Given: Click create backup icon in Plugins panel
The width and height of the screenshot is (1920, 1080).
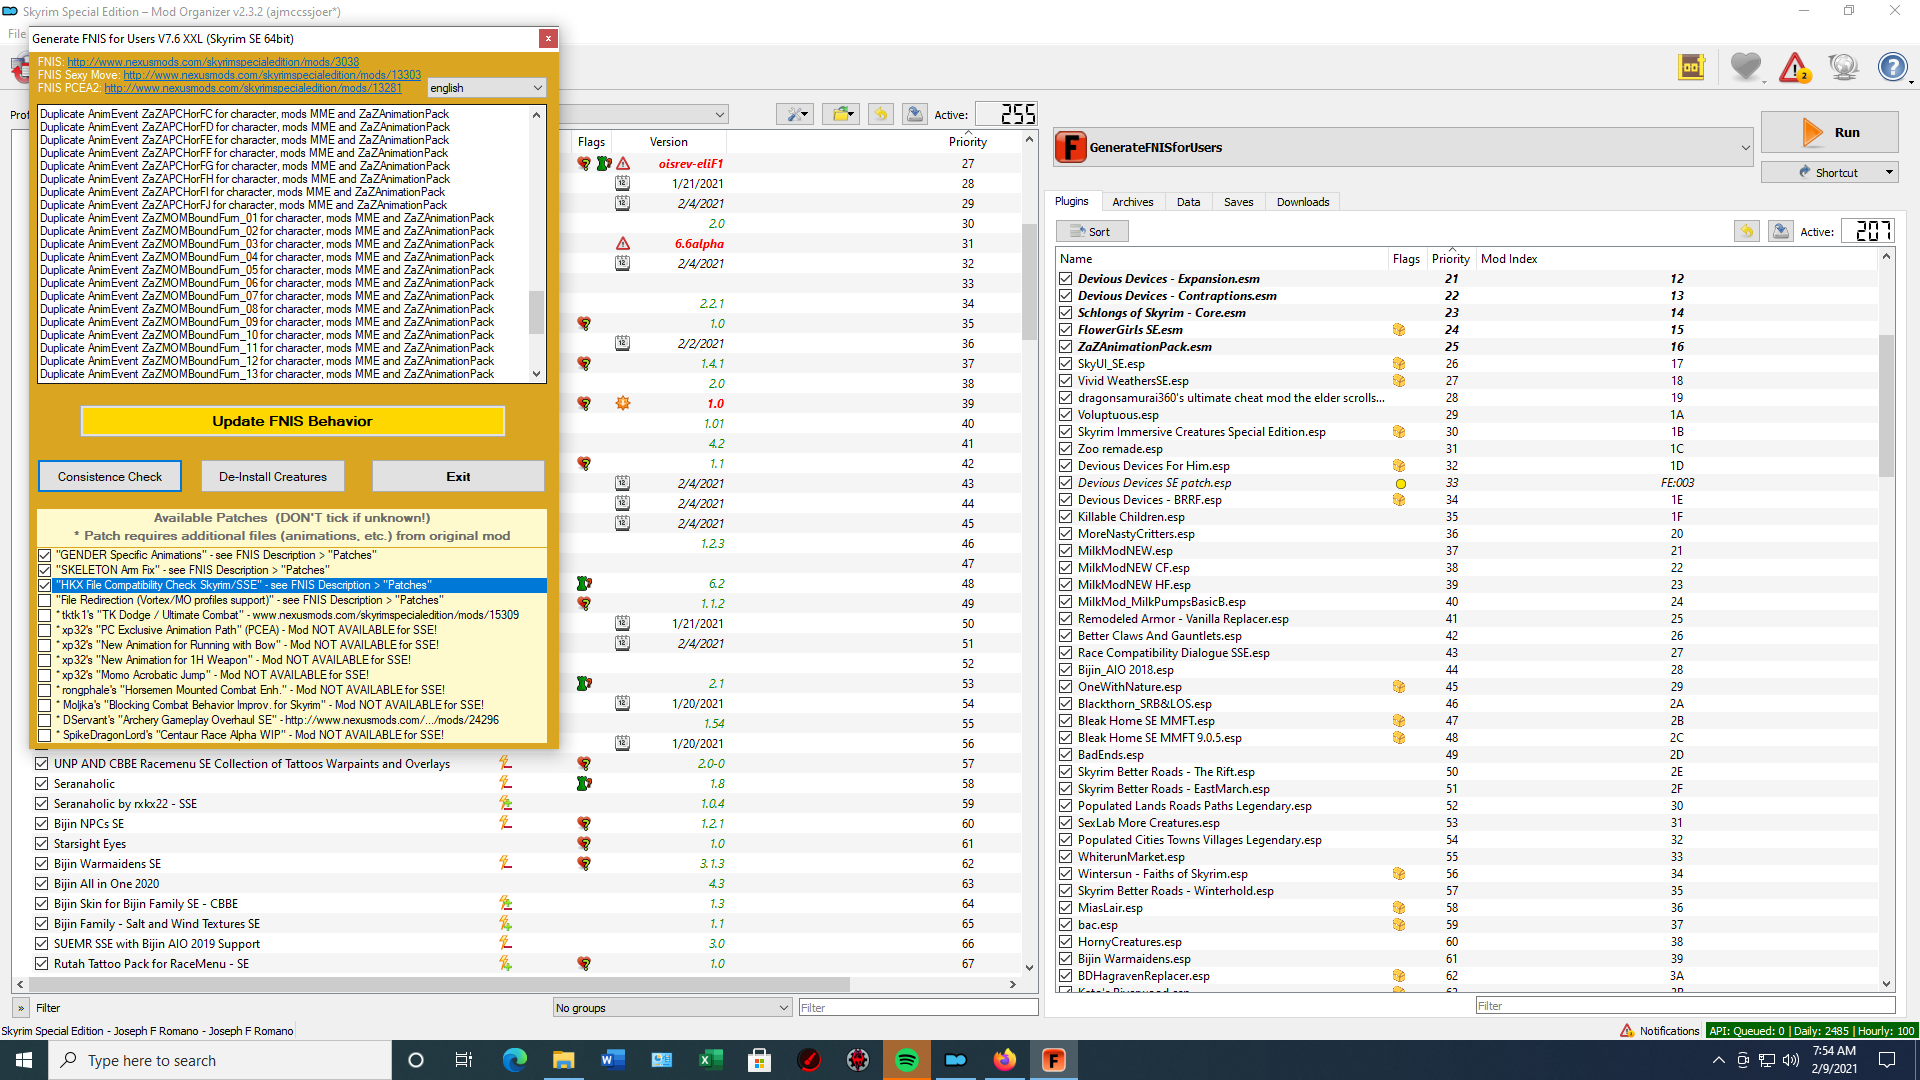Looking at the screenshot, I should [1781, 232].
